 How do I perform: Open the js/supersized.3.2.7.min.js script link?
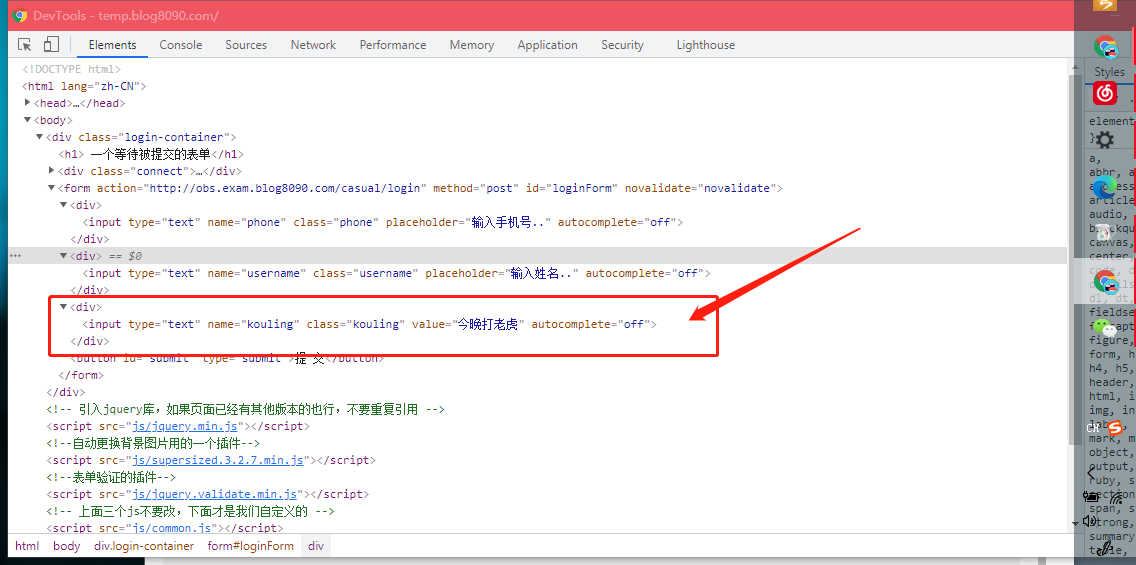coord(217,461)
